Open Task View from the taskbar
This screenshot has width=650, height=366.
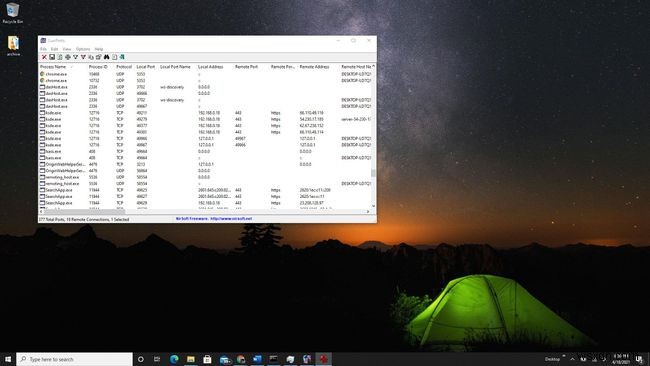[x=157, y=359]
